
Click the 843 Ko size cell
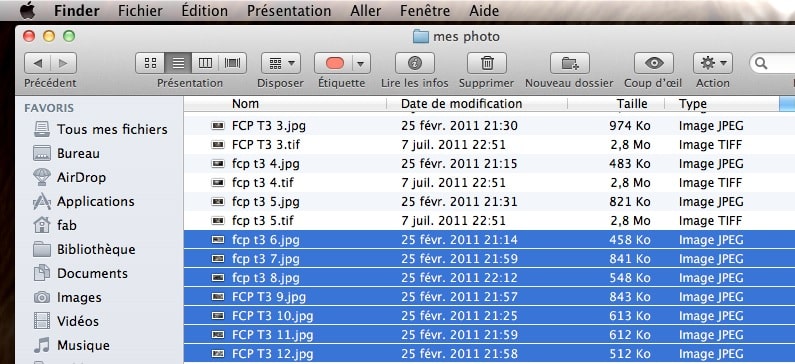630,297
